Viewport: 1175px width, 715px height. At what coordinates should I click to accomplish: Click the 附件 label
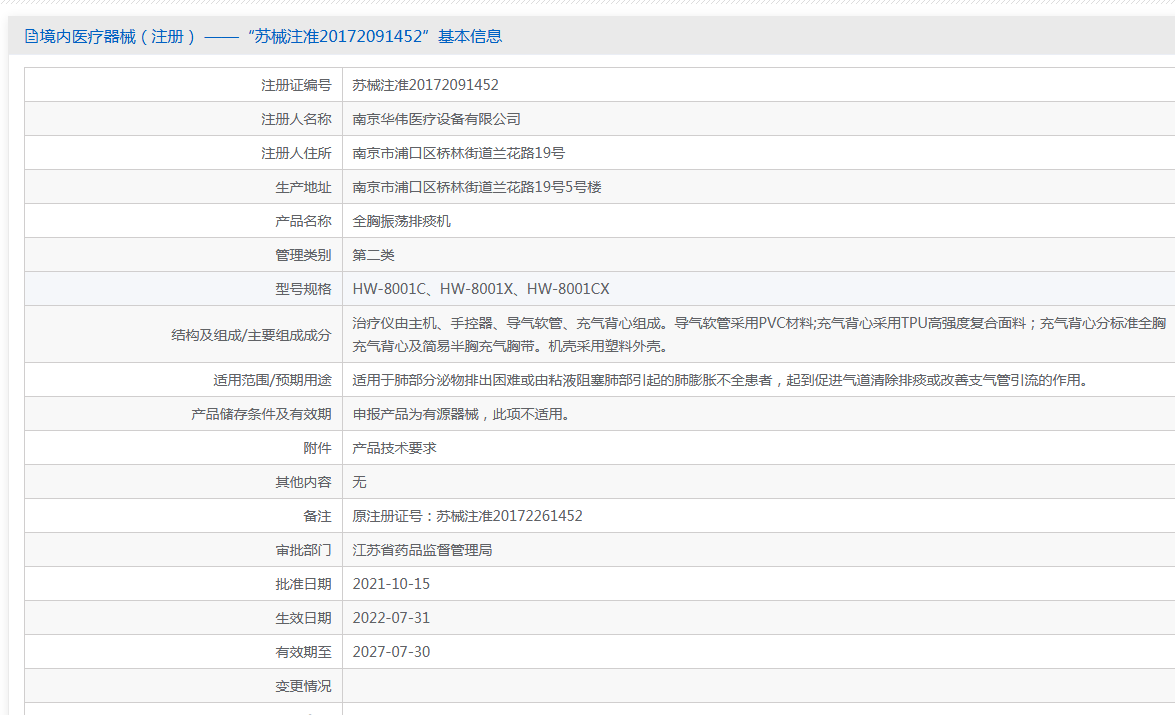(317, 448)
